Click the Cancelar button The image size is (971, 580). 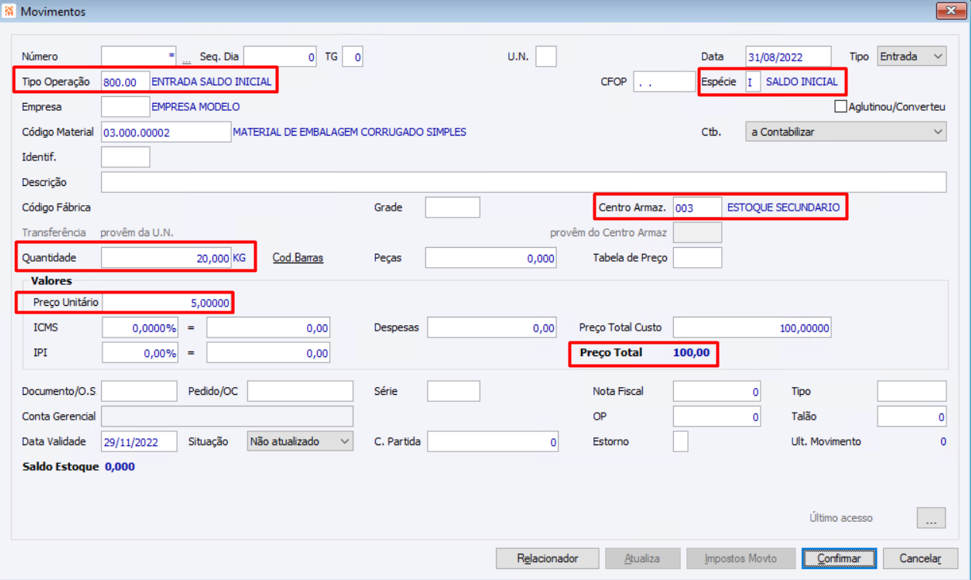tap(920, 558)
